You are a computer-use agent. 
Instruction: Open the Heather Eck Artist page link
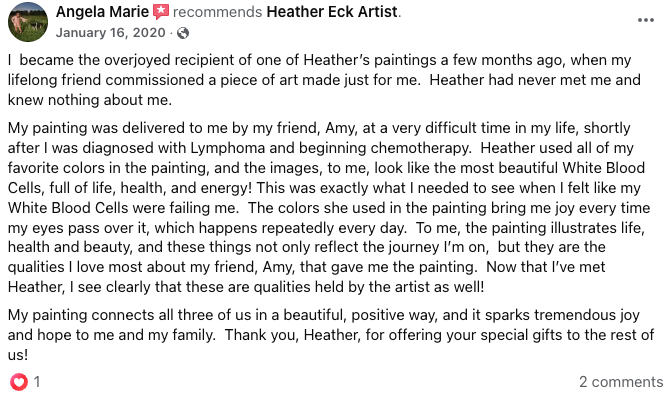pyautogui.click(x=333, y=12)
